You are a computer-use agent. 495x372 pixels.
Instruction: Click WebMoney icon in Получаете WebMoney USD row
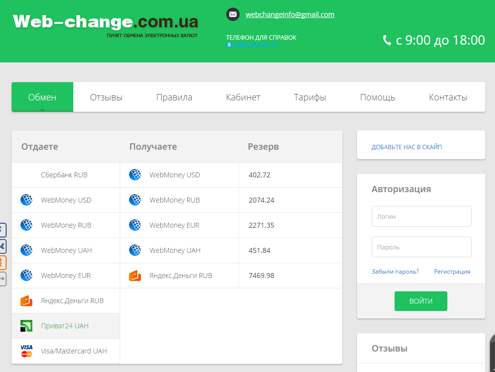click(x=135, y=175)
